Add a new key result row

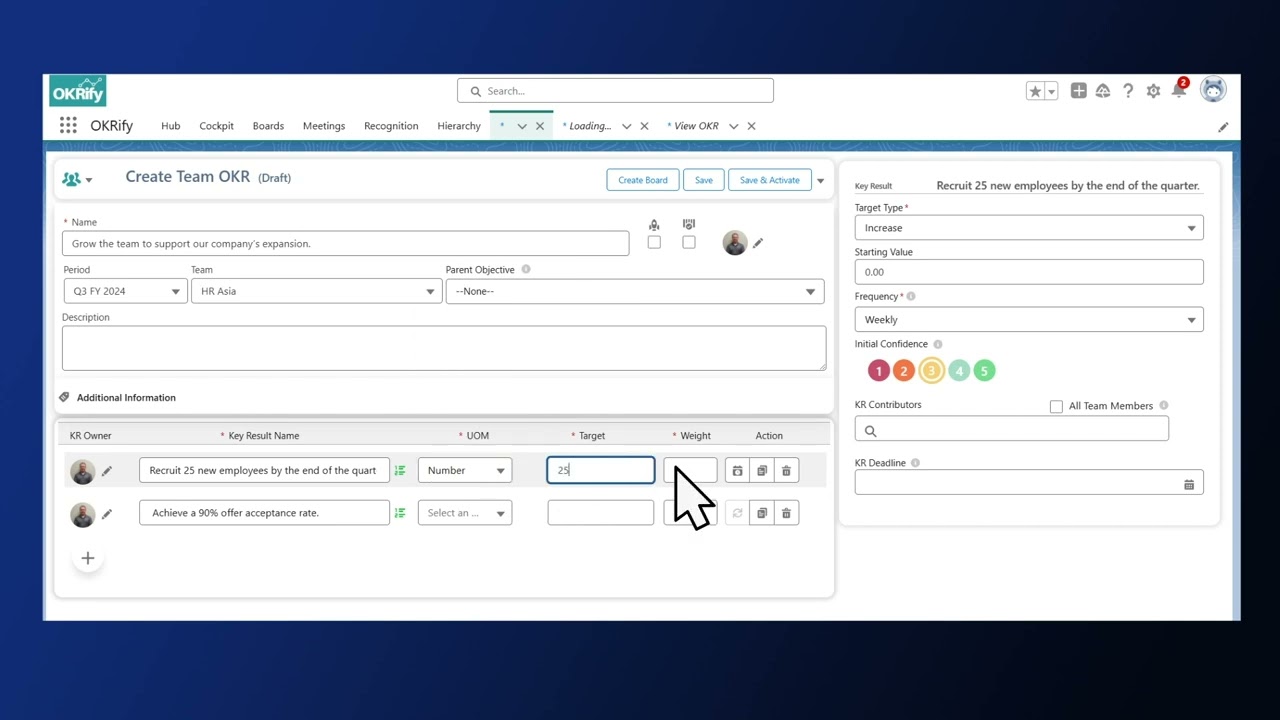pyautogui.click(x=88, y=558)
